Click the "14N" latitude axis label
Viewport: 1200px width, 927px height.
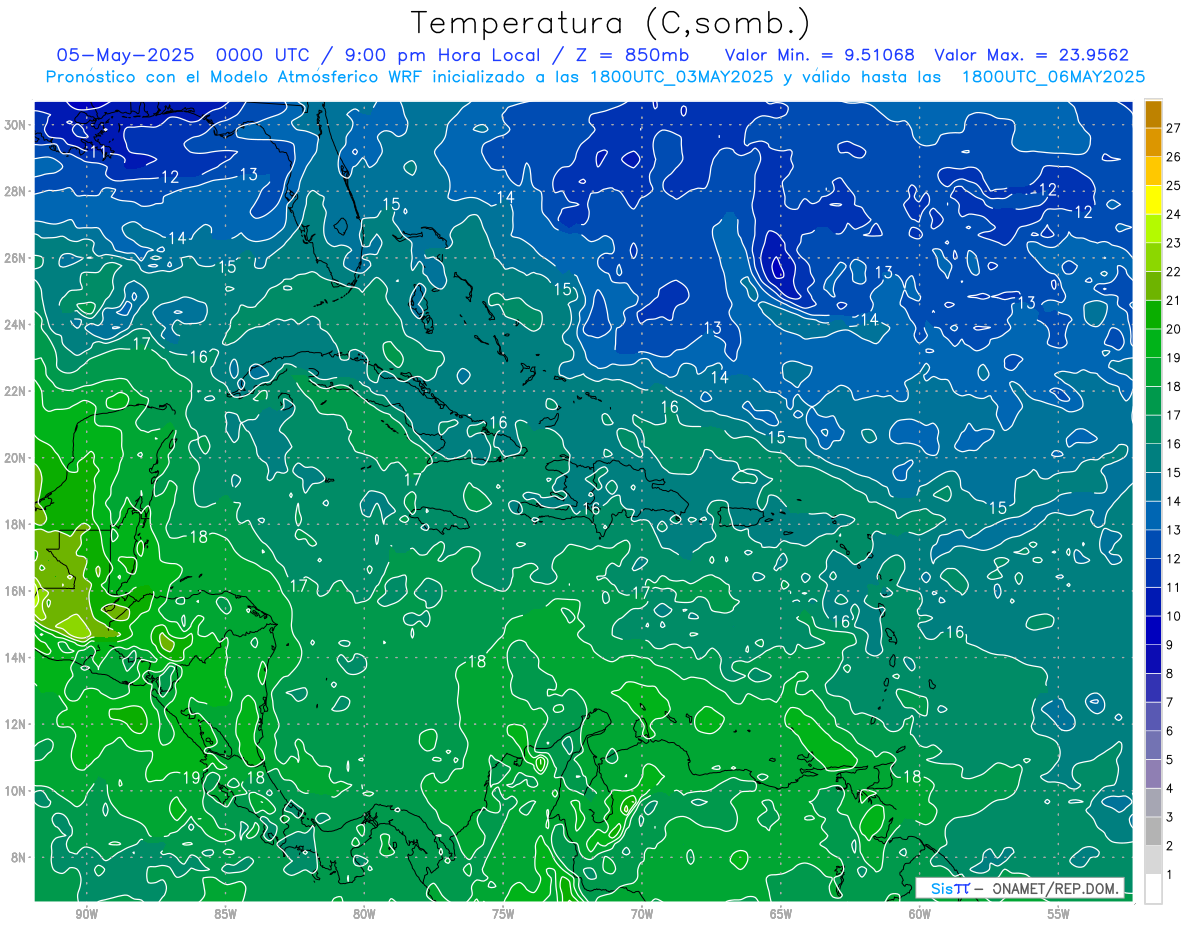13,658
